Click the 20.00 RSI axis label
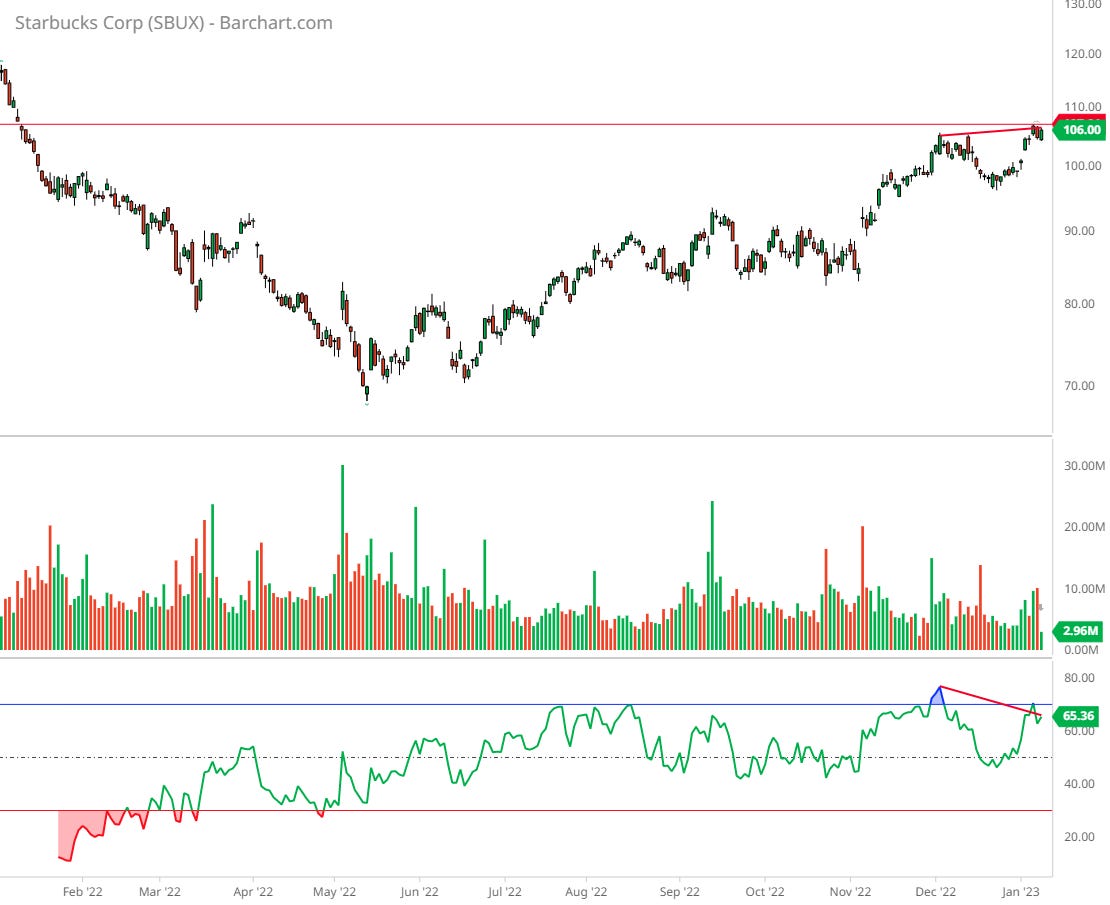Screen dimensions: 1110x905 (x=1079, y=837)
